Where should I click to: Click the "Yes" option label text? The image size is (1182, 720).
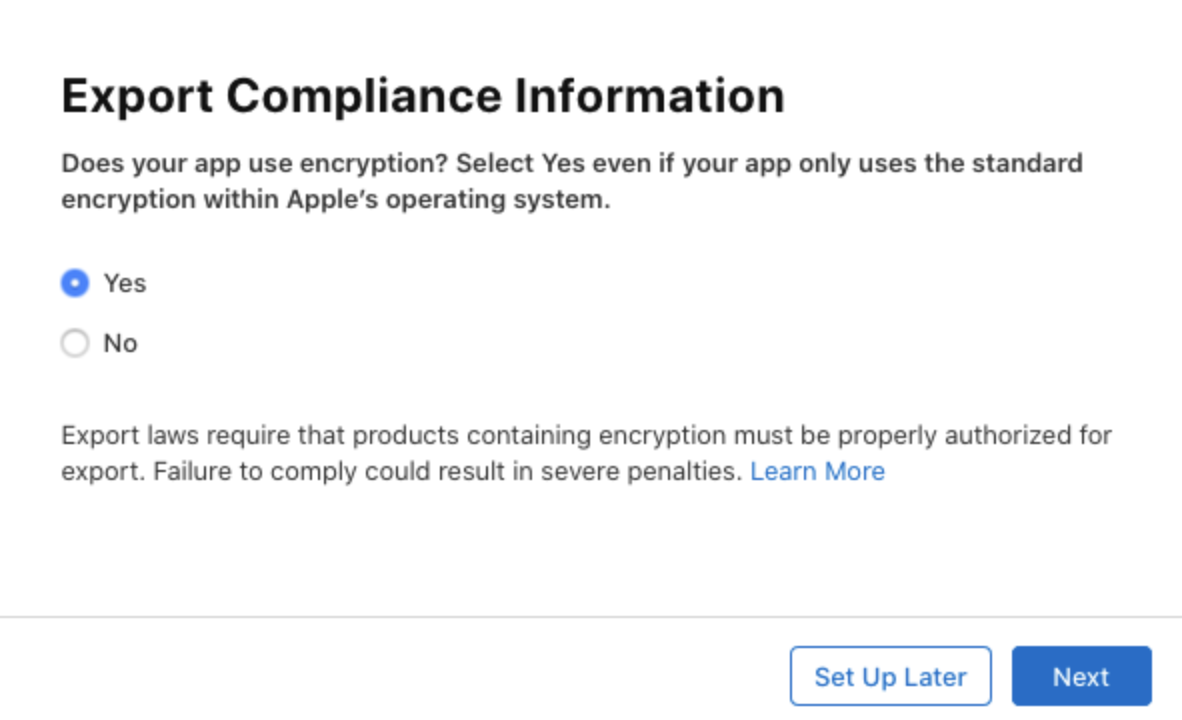point(125,284)
